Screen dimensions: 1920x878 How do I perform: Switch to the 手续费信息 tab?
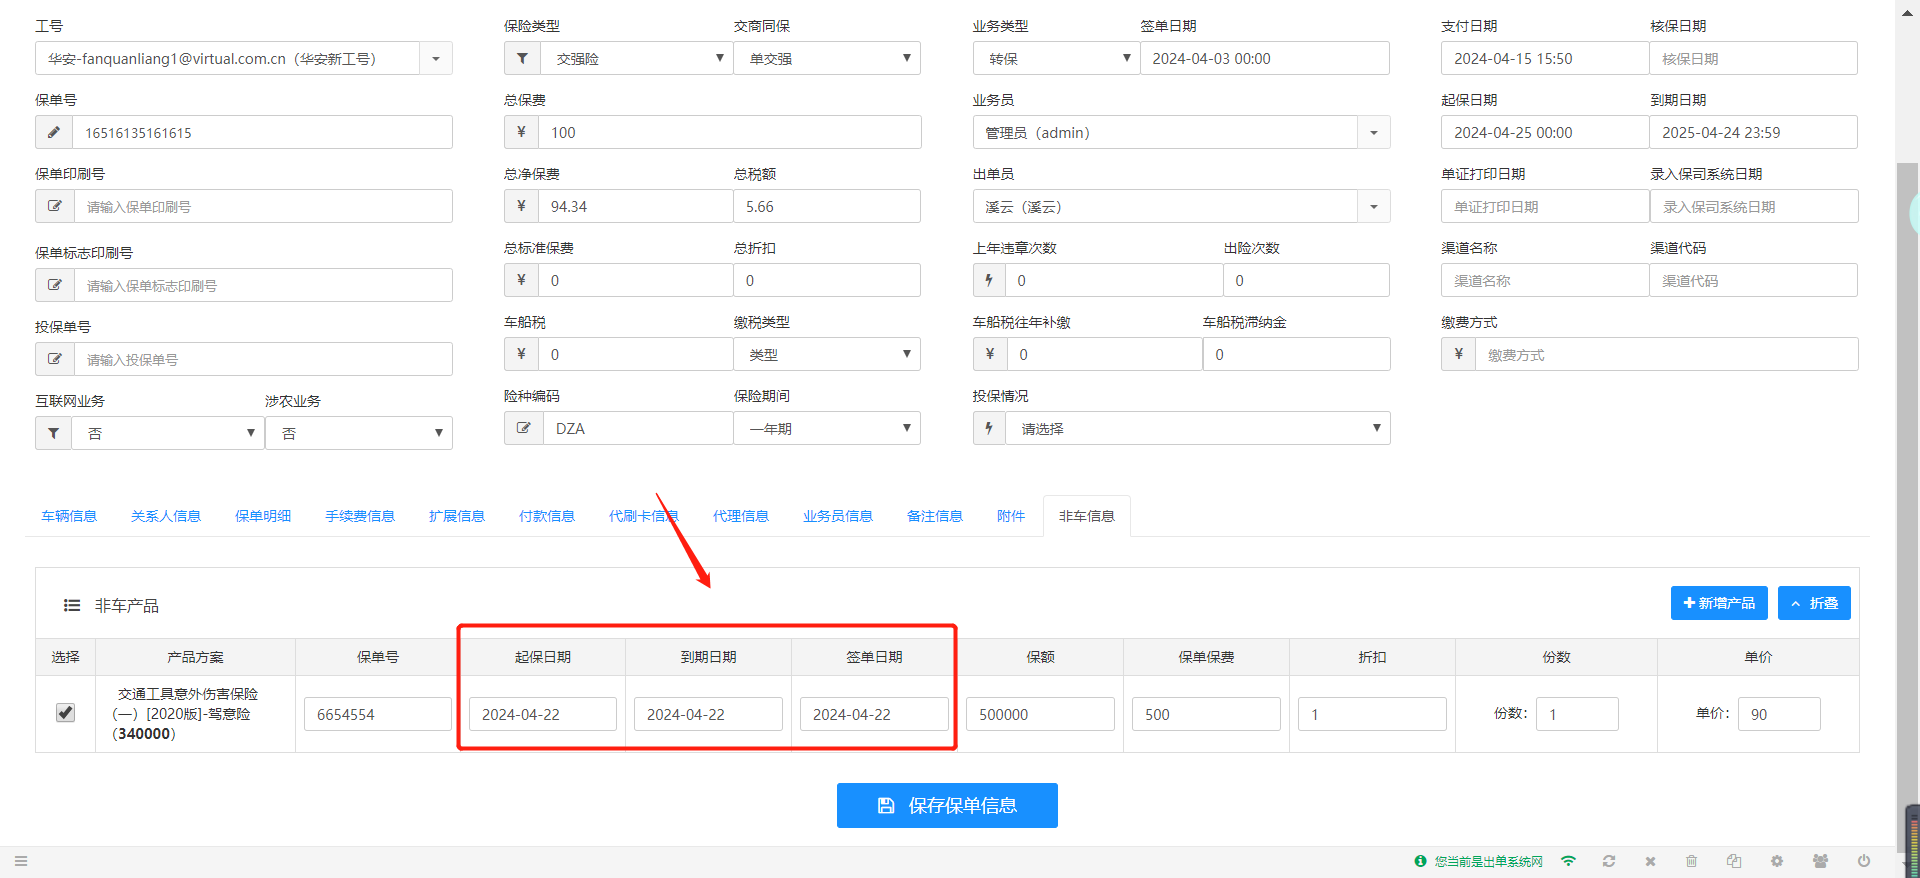pyautogui.click(x=360, y=516)
